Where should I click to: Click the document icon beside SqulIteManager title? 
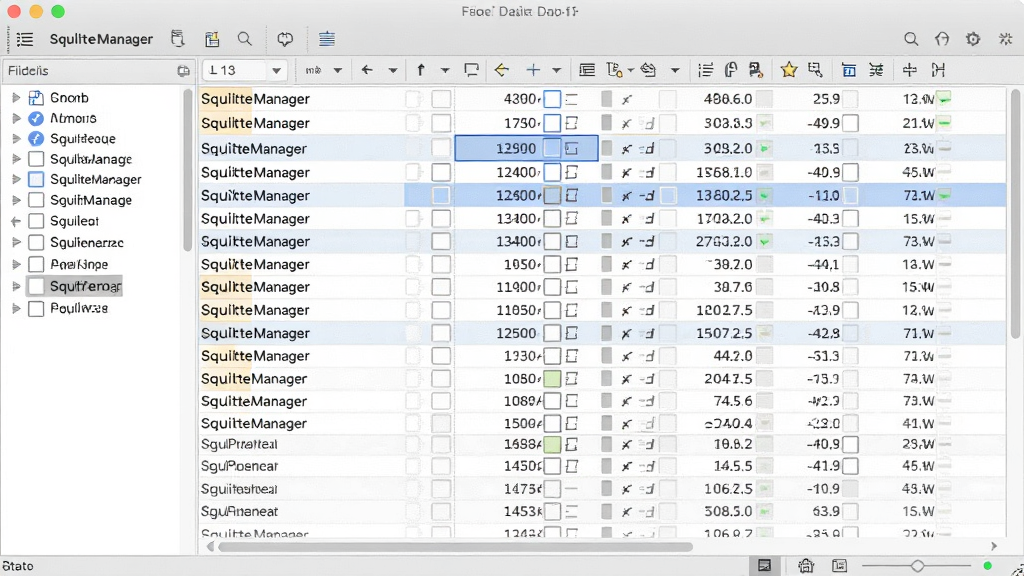(x=178, y=39)
